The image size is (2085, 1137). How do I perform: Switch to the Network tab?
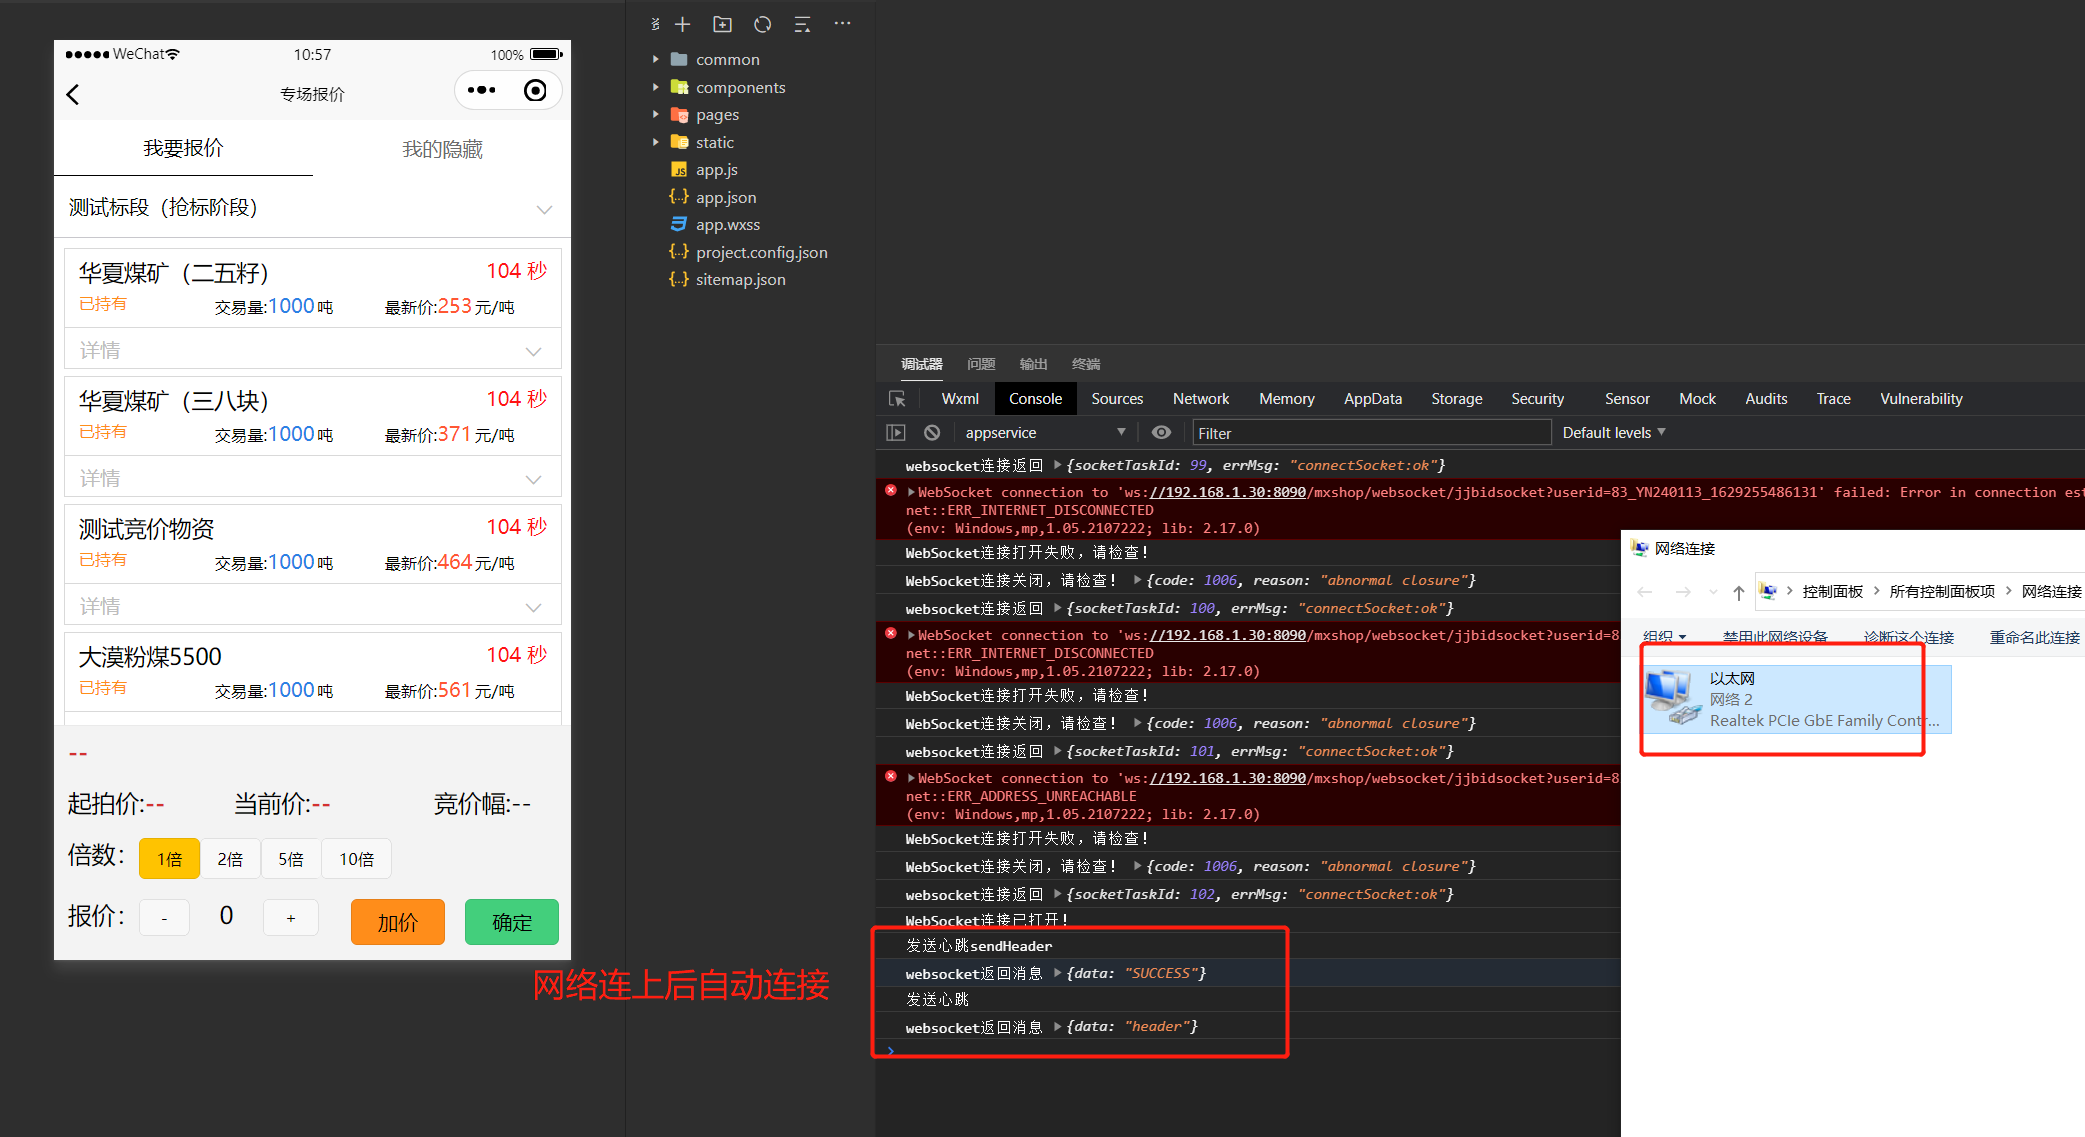(x=1200, y=399)
